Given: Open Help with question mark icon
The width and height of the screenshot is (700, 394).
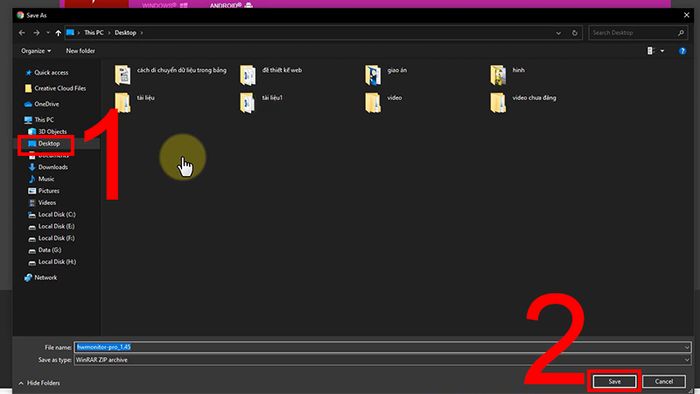Looking at the screenshot, I should [682, 51].
